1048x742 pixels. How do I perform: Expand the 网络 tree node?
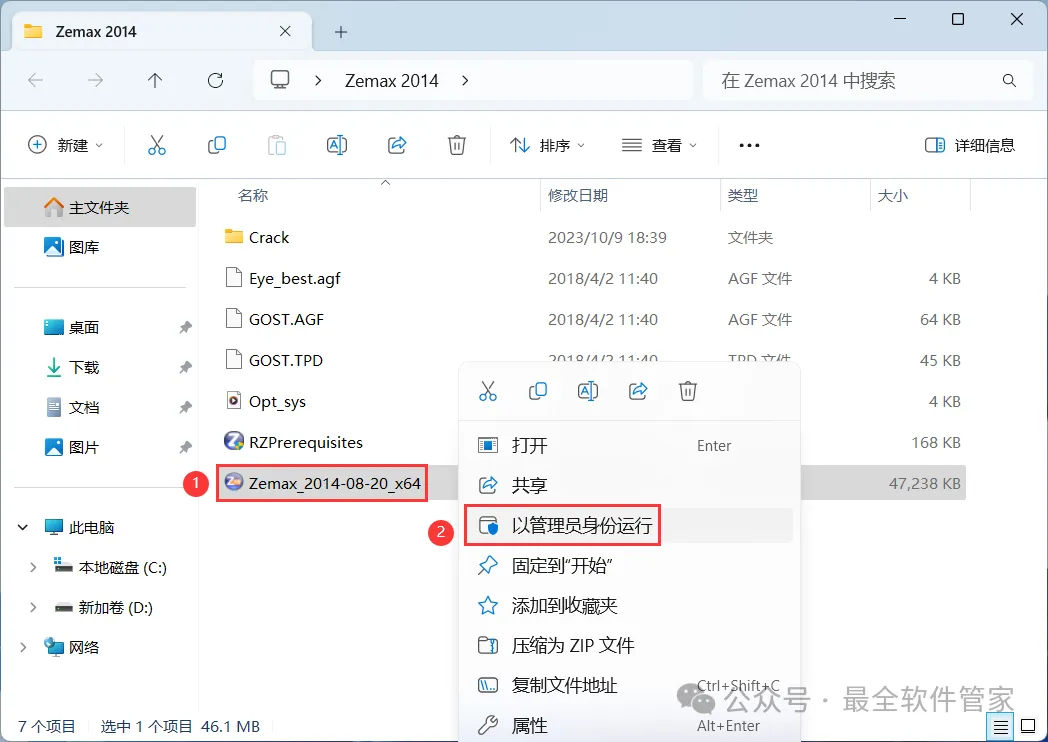click(x=23, y=647)
